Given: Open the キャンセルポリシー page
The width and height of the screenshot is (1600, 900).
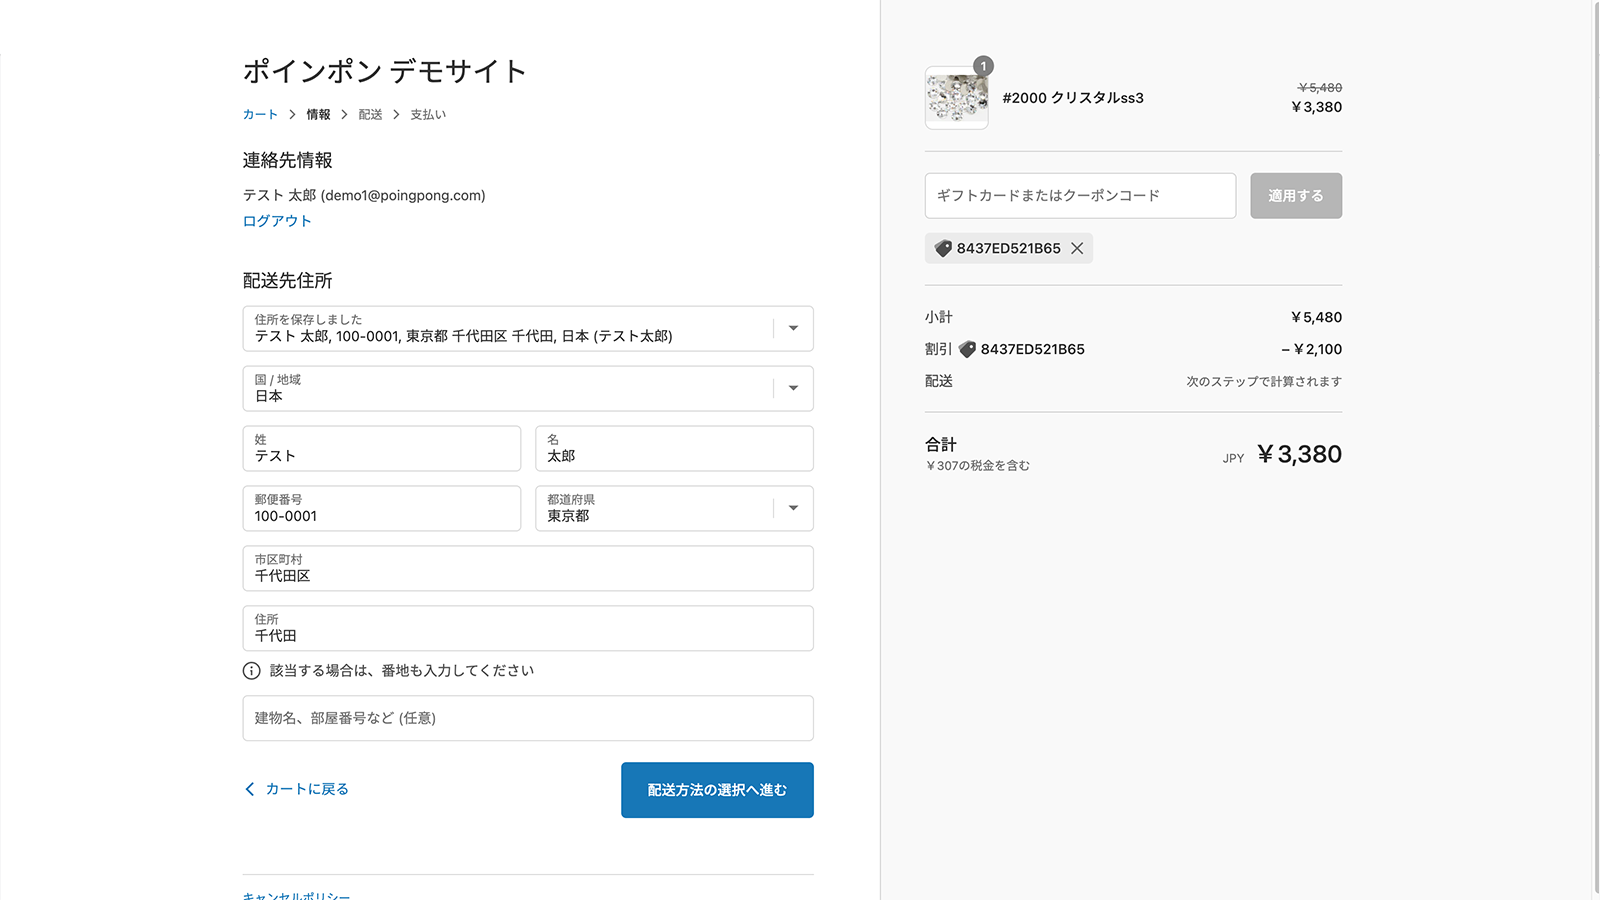Looking at the screenshot, I should click(294, 897).
